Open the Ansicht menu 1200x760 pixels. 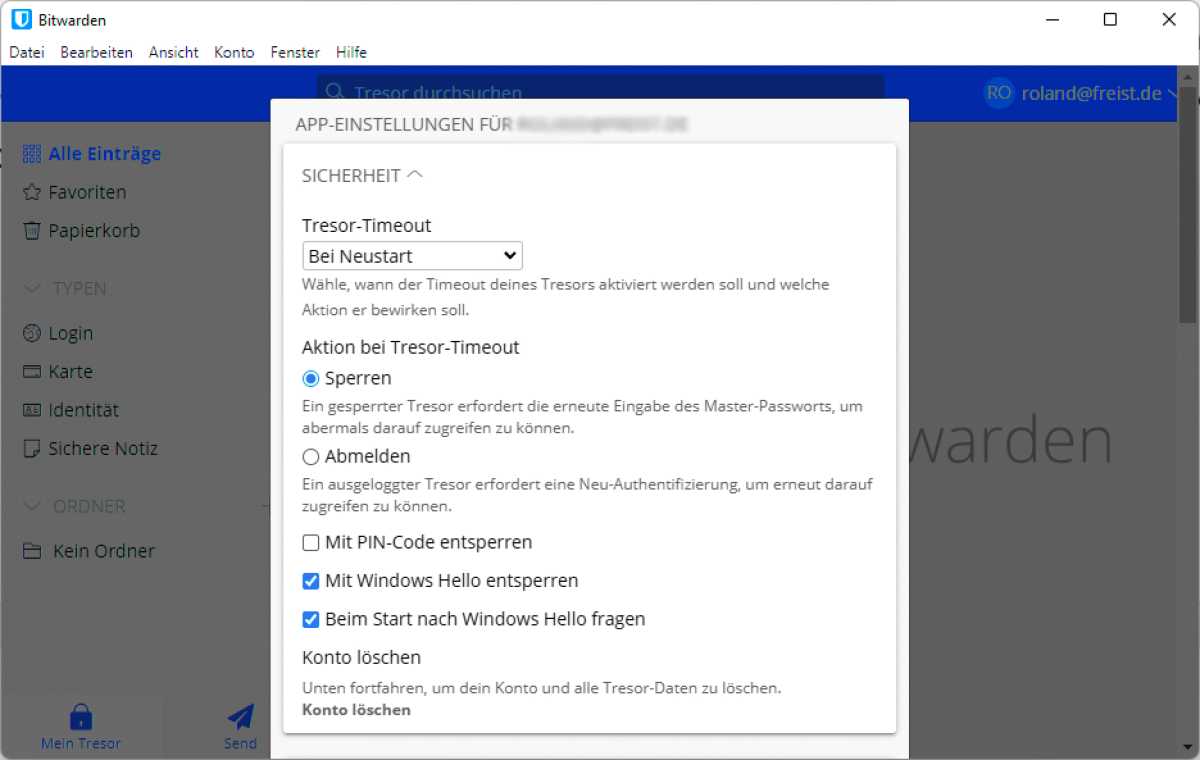pos(174,52)
